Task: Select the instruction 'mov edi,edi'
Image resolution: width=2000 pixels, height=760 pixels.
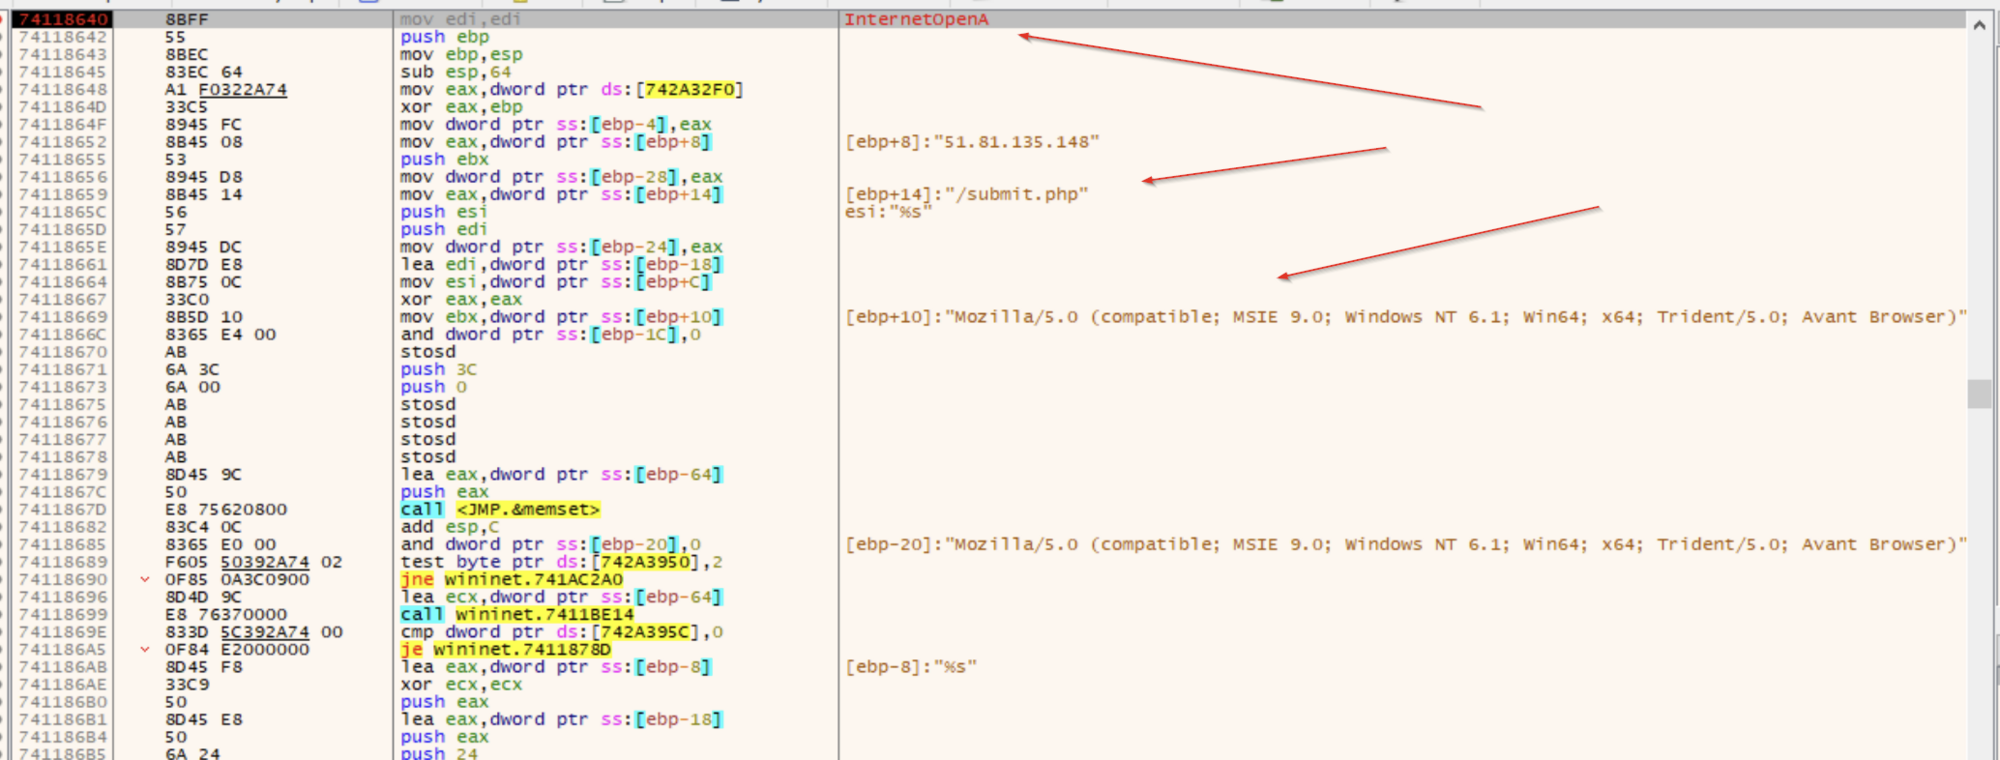Action: 460,19
